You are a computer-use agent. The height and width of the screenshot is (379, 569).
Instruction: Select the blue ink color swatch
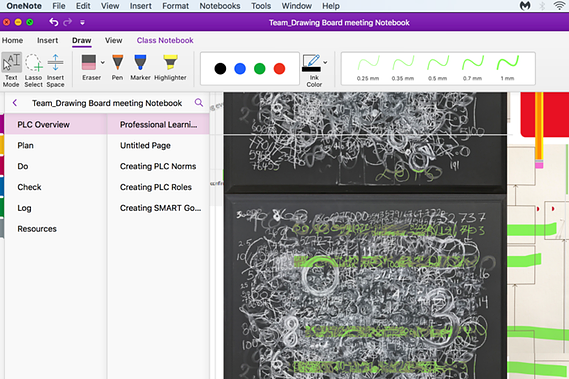(x=240, y=68)
